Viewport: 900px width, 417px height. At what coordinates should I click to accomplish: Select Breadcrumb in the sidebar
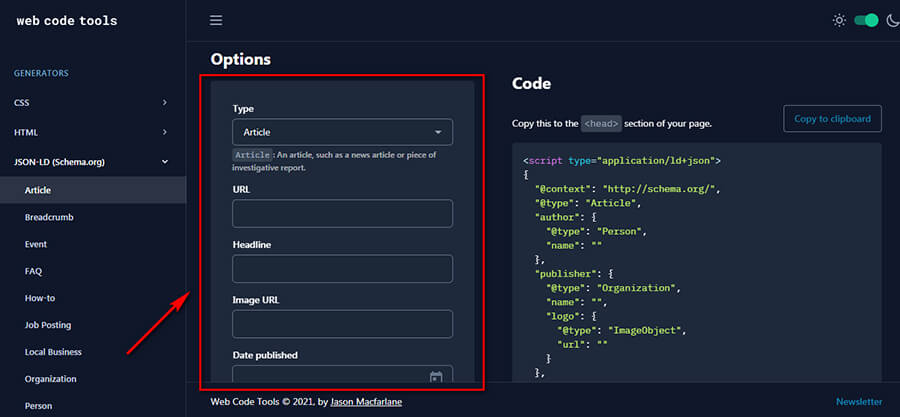(49, 217)
